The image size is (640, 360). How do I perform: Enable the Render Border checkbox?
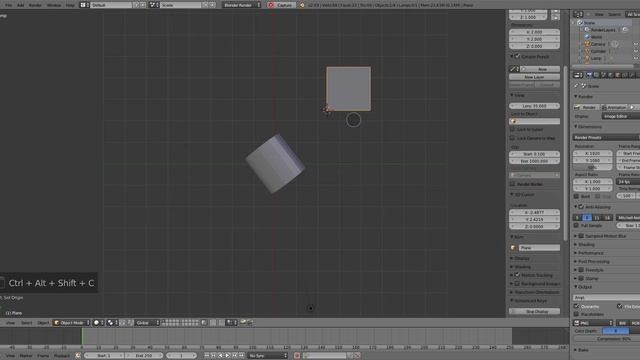coord(512,184)
